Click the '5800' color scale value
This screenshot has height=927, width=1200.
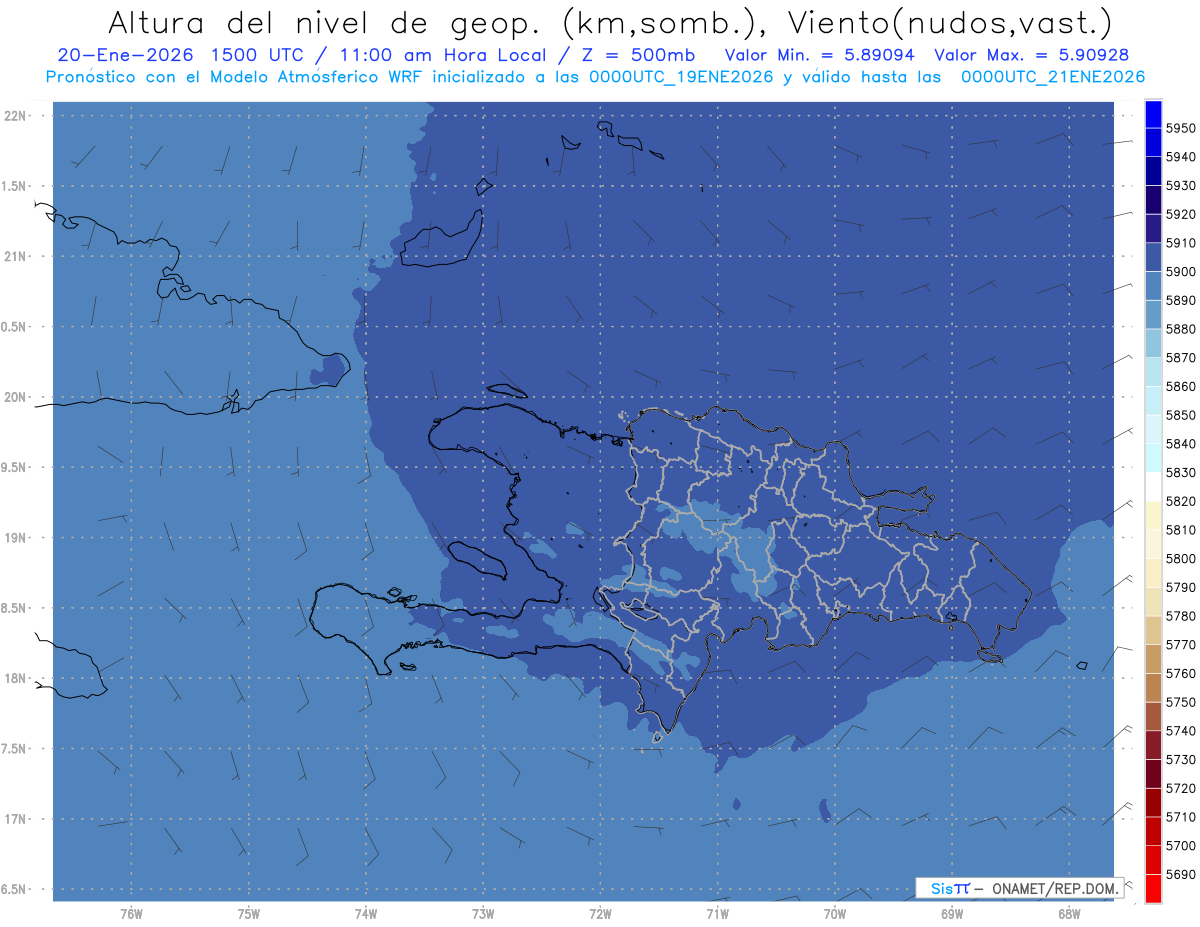(x=1181, y=559)
